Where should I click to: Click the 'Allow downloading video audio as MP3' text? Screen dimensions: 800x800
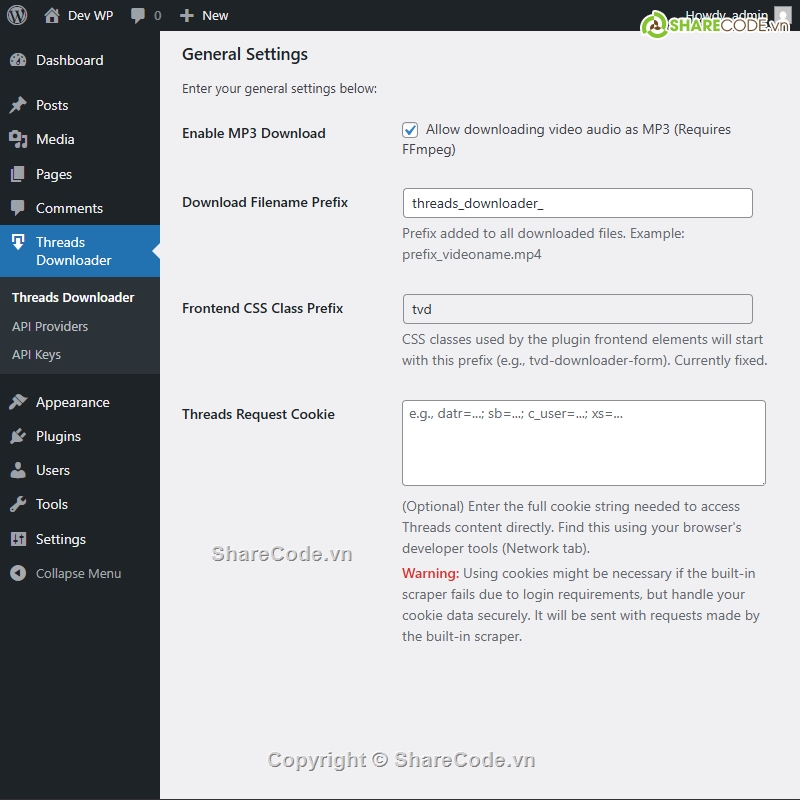[x=547, y=130]
